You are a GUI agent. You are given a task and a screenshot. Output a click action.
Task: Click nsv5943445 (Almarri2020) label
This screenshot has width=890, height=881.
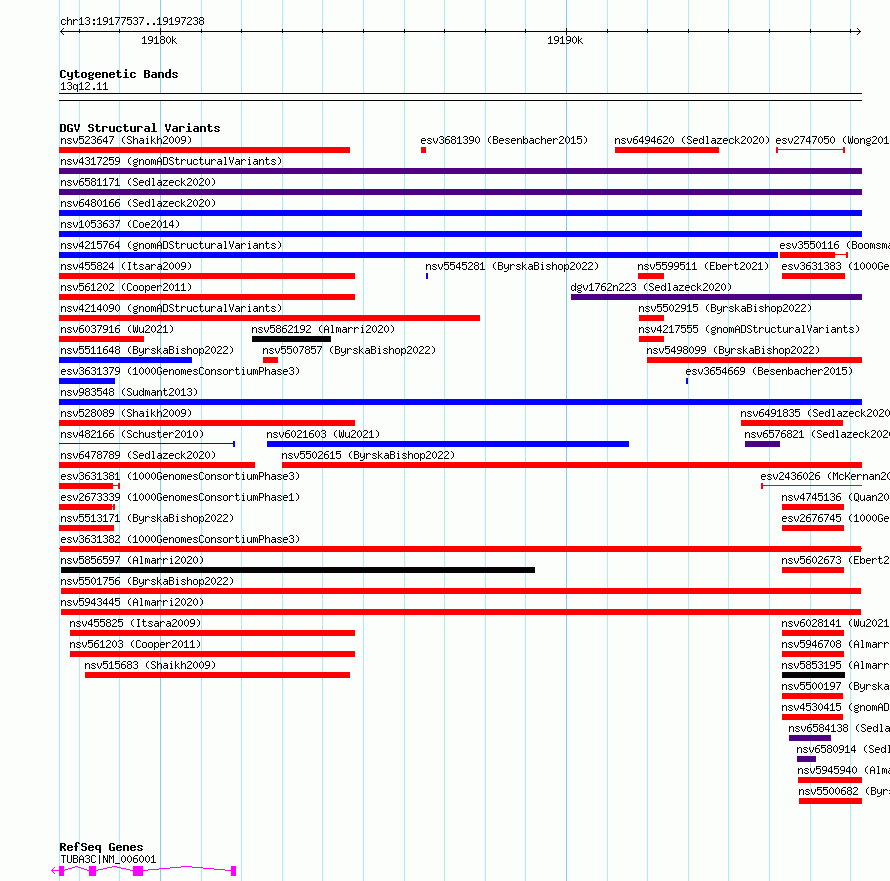tap(132, 602)
